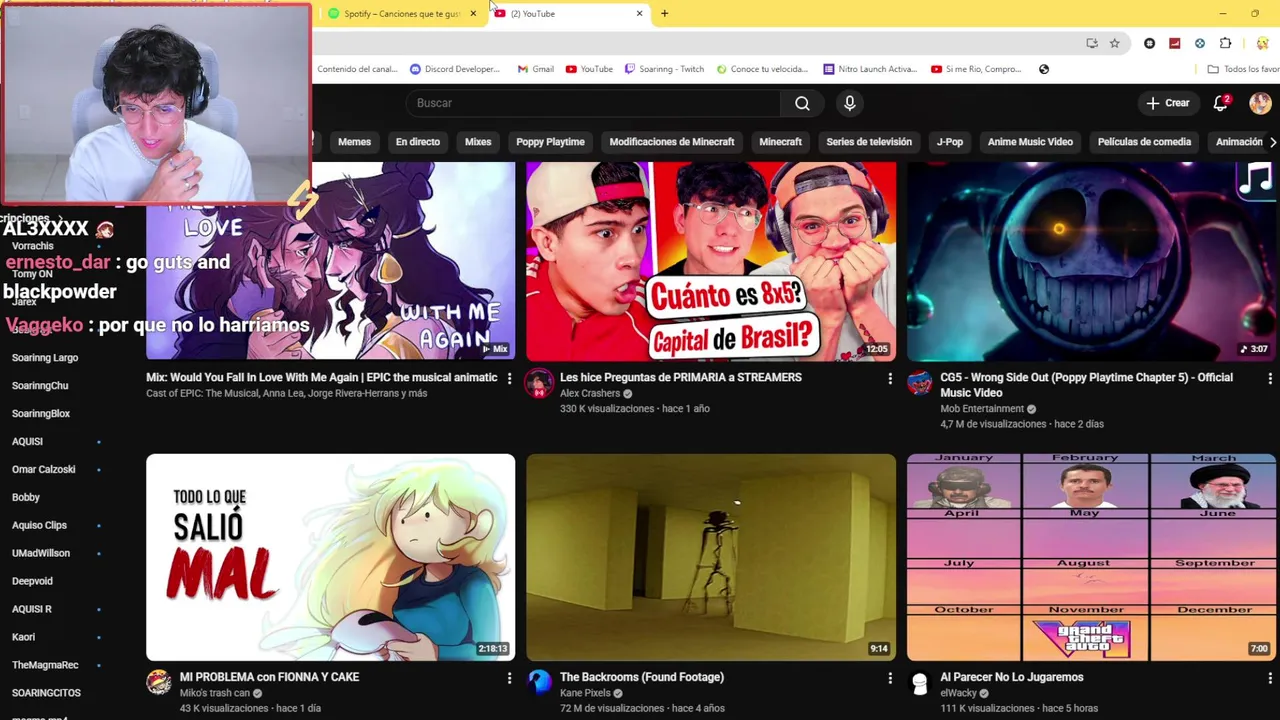This screenshot has height=720, width=1280.
Task: Click the red chart extension icon
Action: point(1174,43)
